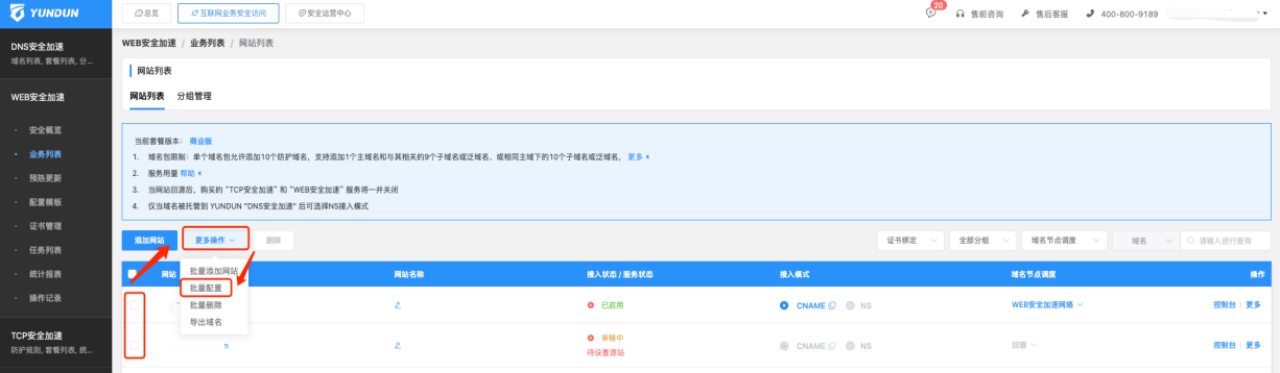The image size is (1280, 373).
Task: Switch to the 分组管理 tab
Action: [x=194, y=96]
